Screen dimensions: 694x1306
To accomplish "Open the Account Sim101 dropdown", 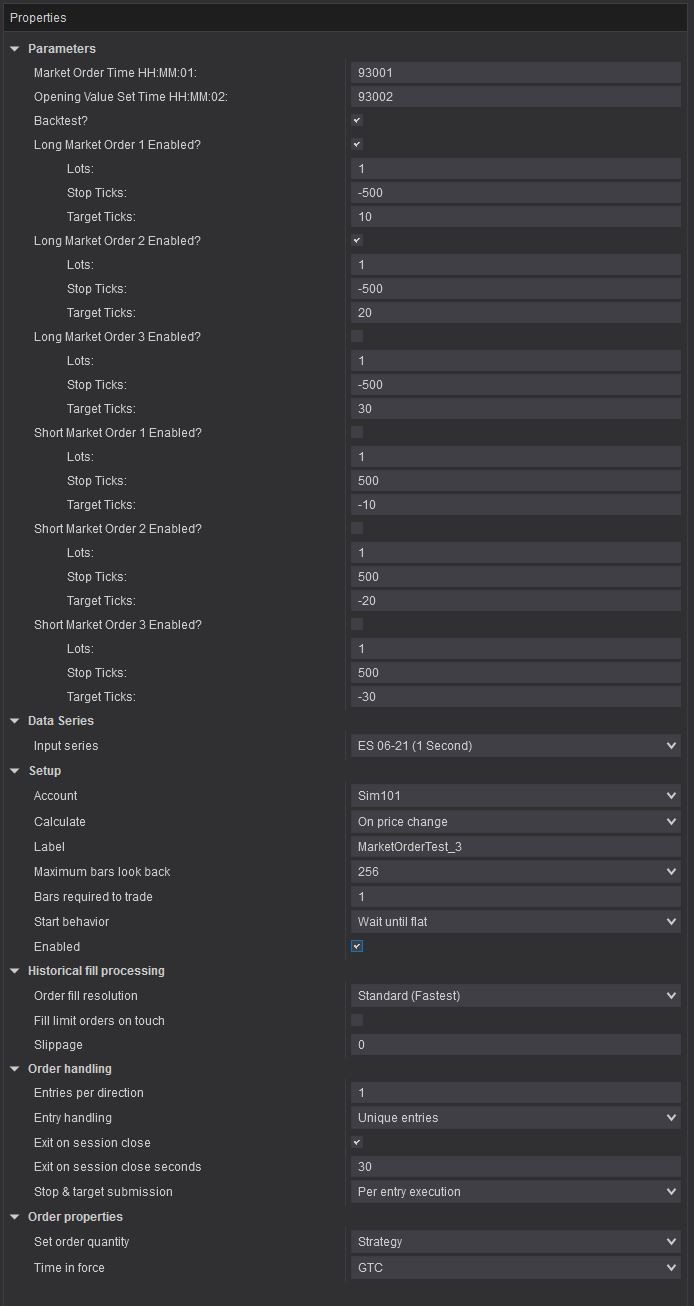I will [515, 796].
